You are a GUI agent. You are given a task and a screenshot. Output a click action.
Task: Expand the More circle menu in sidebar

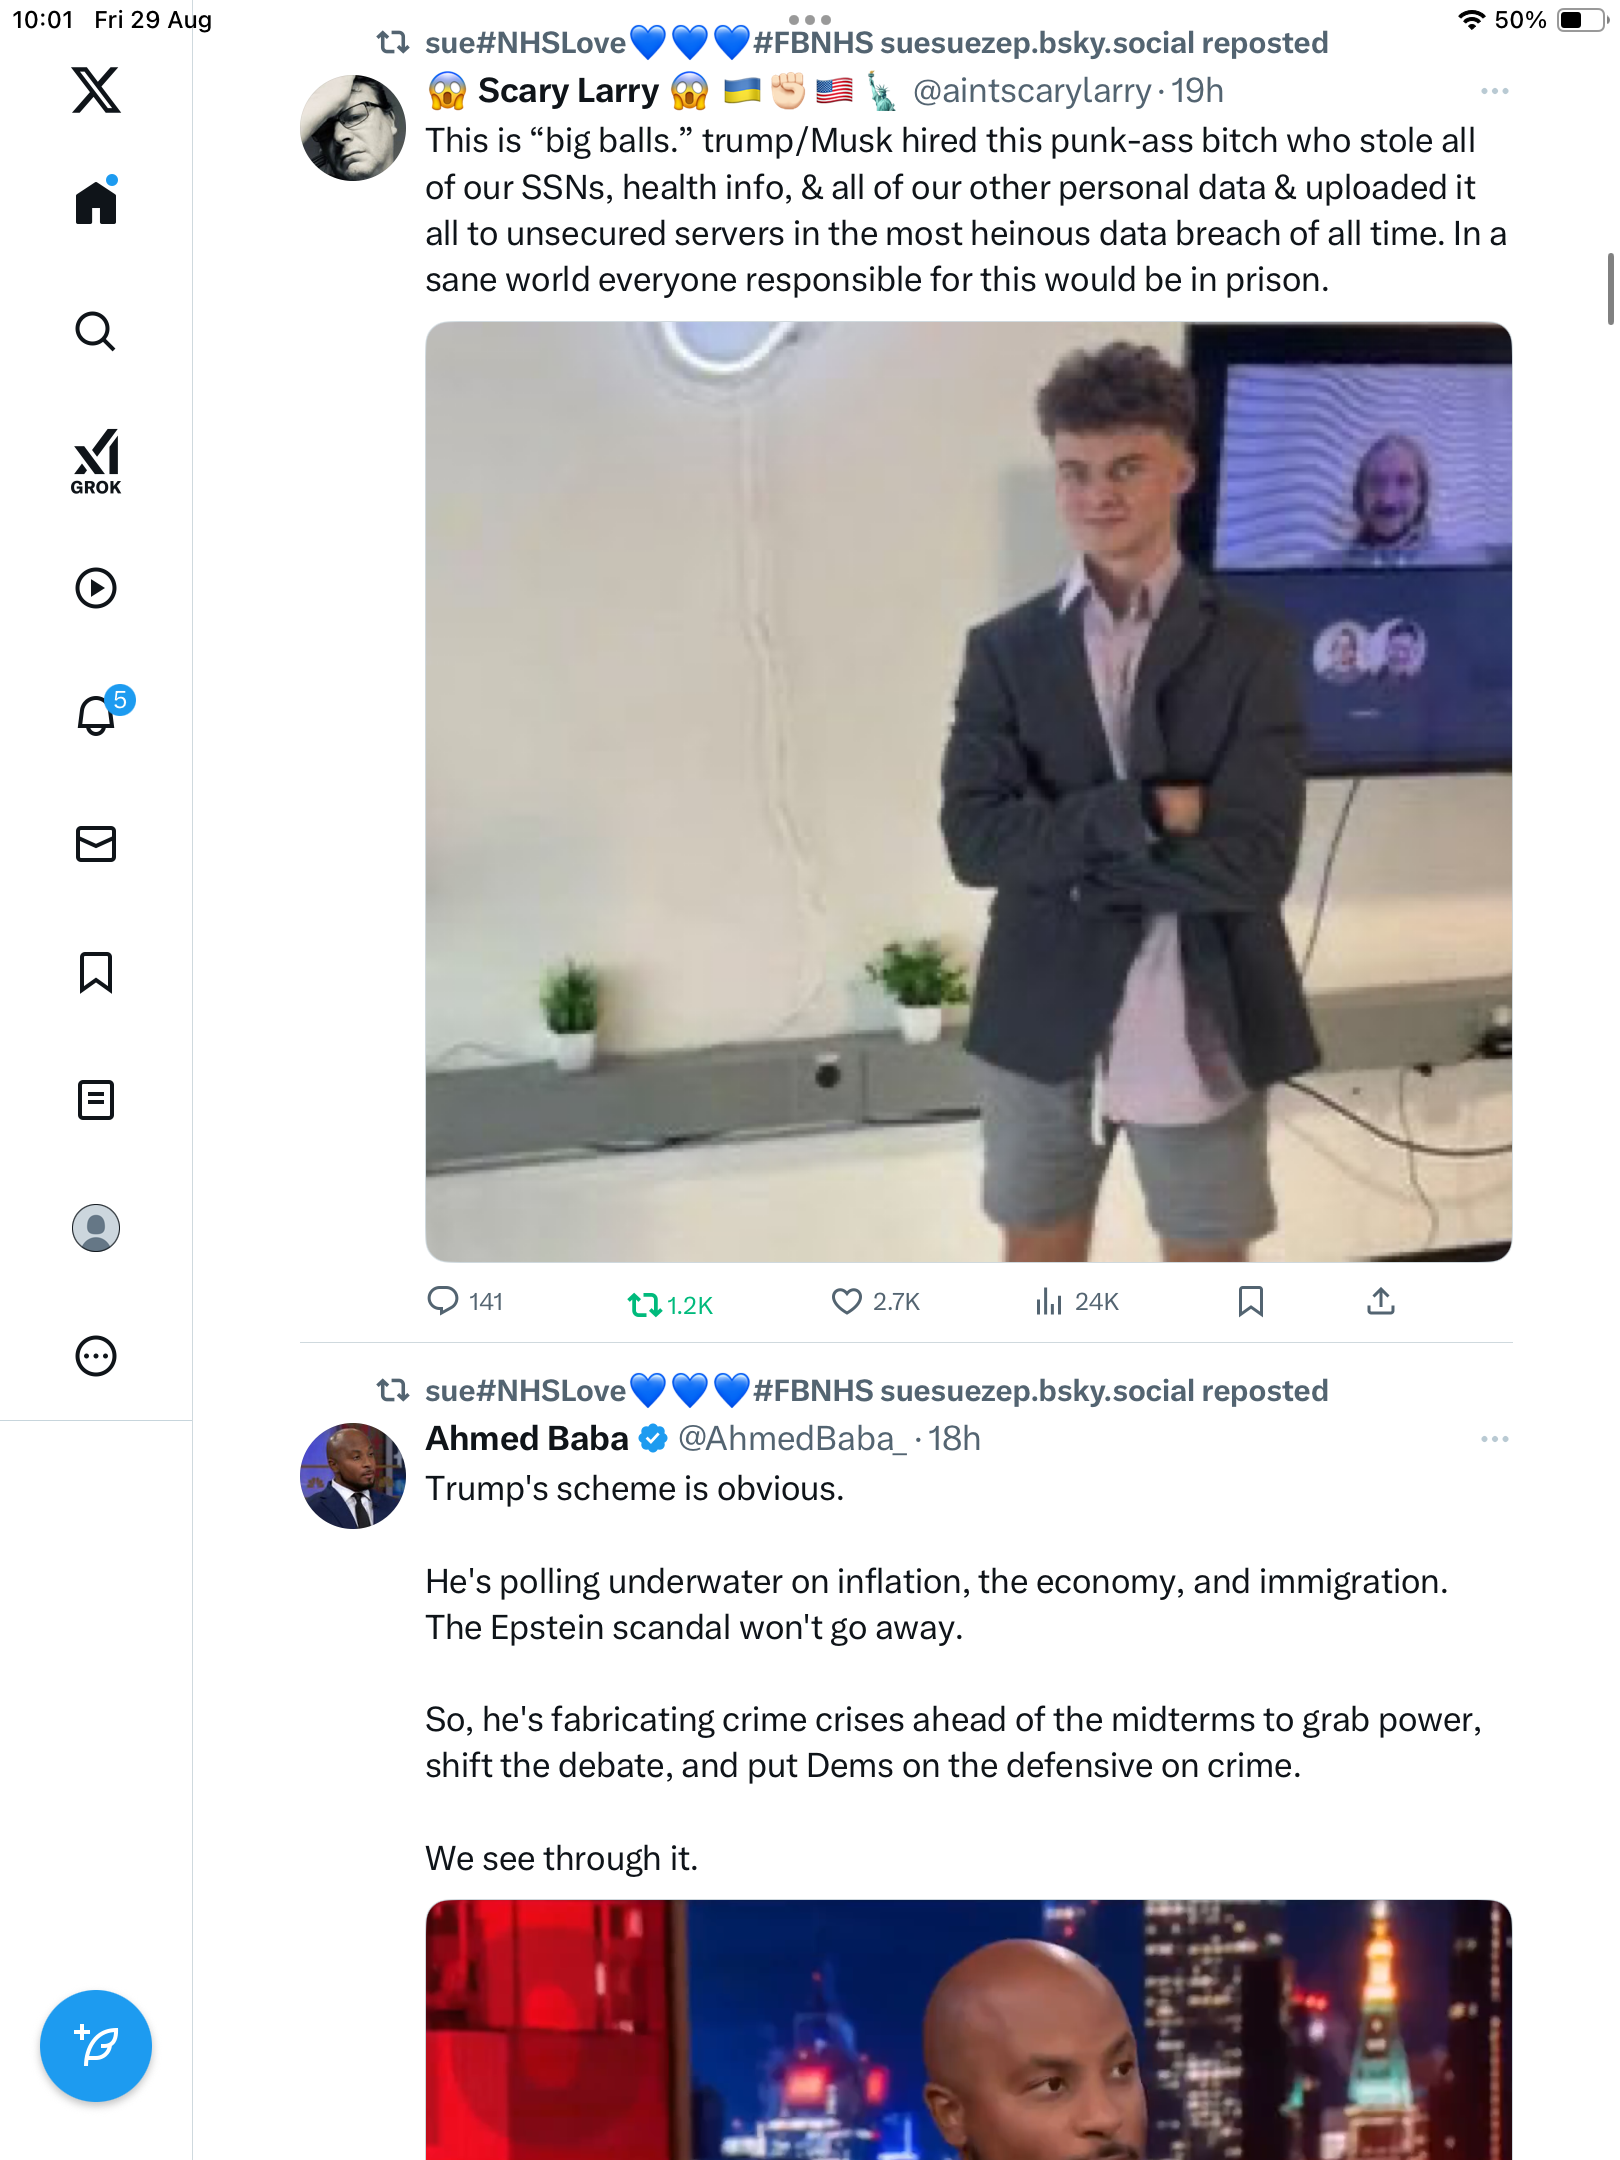point(96,1357)
